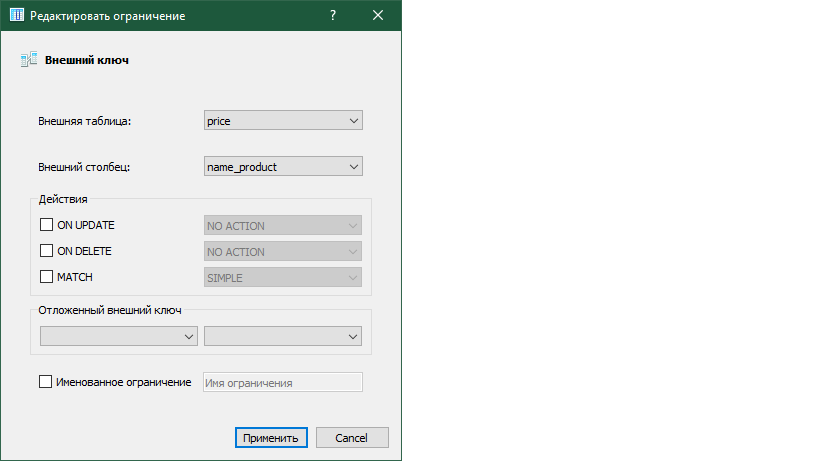Enable the ON UPDATE checkbox
This screenshot has width=819, height=461.
click(46, 224)
